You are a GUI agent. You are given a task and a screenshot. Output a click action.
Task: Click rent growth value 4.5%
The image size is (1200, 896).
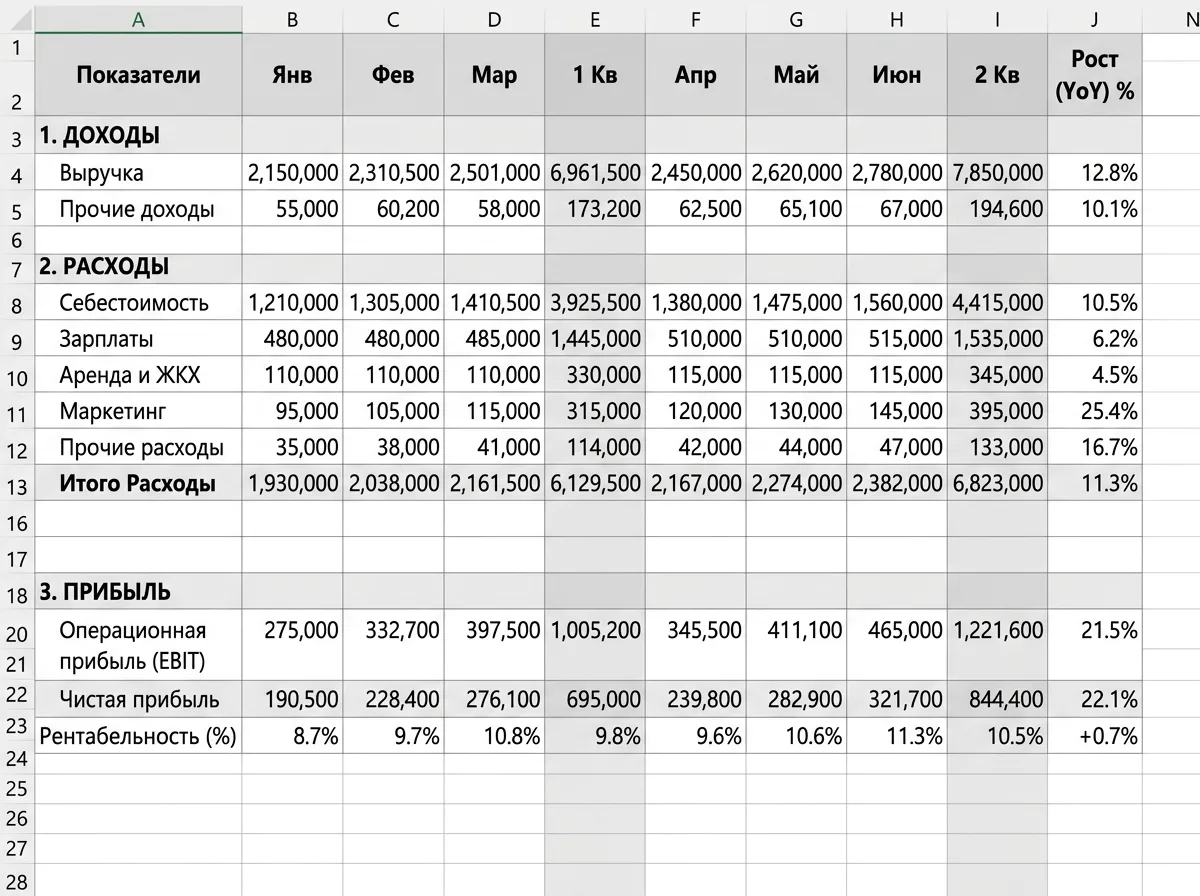1095,375
